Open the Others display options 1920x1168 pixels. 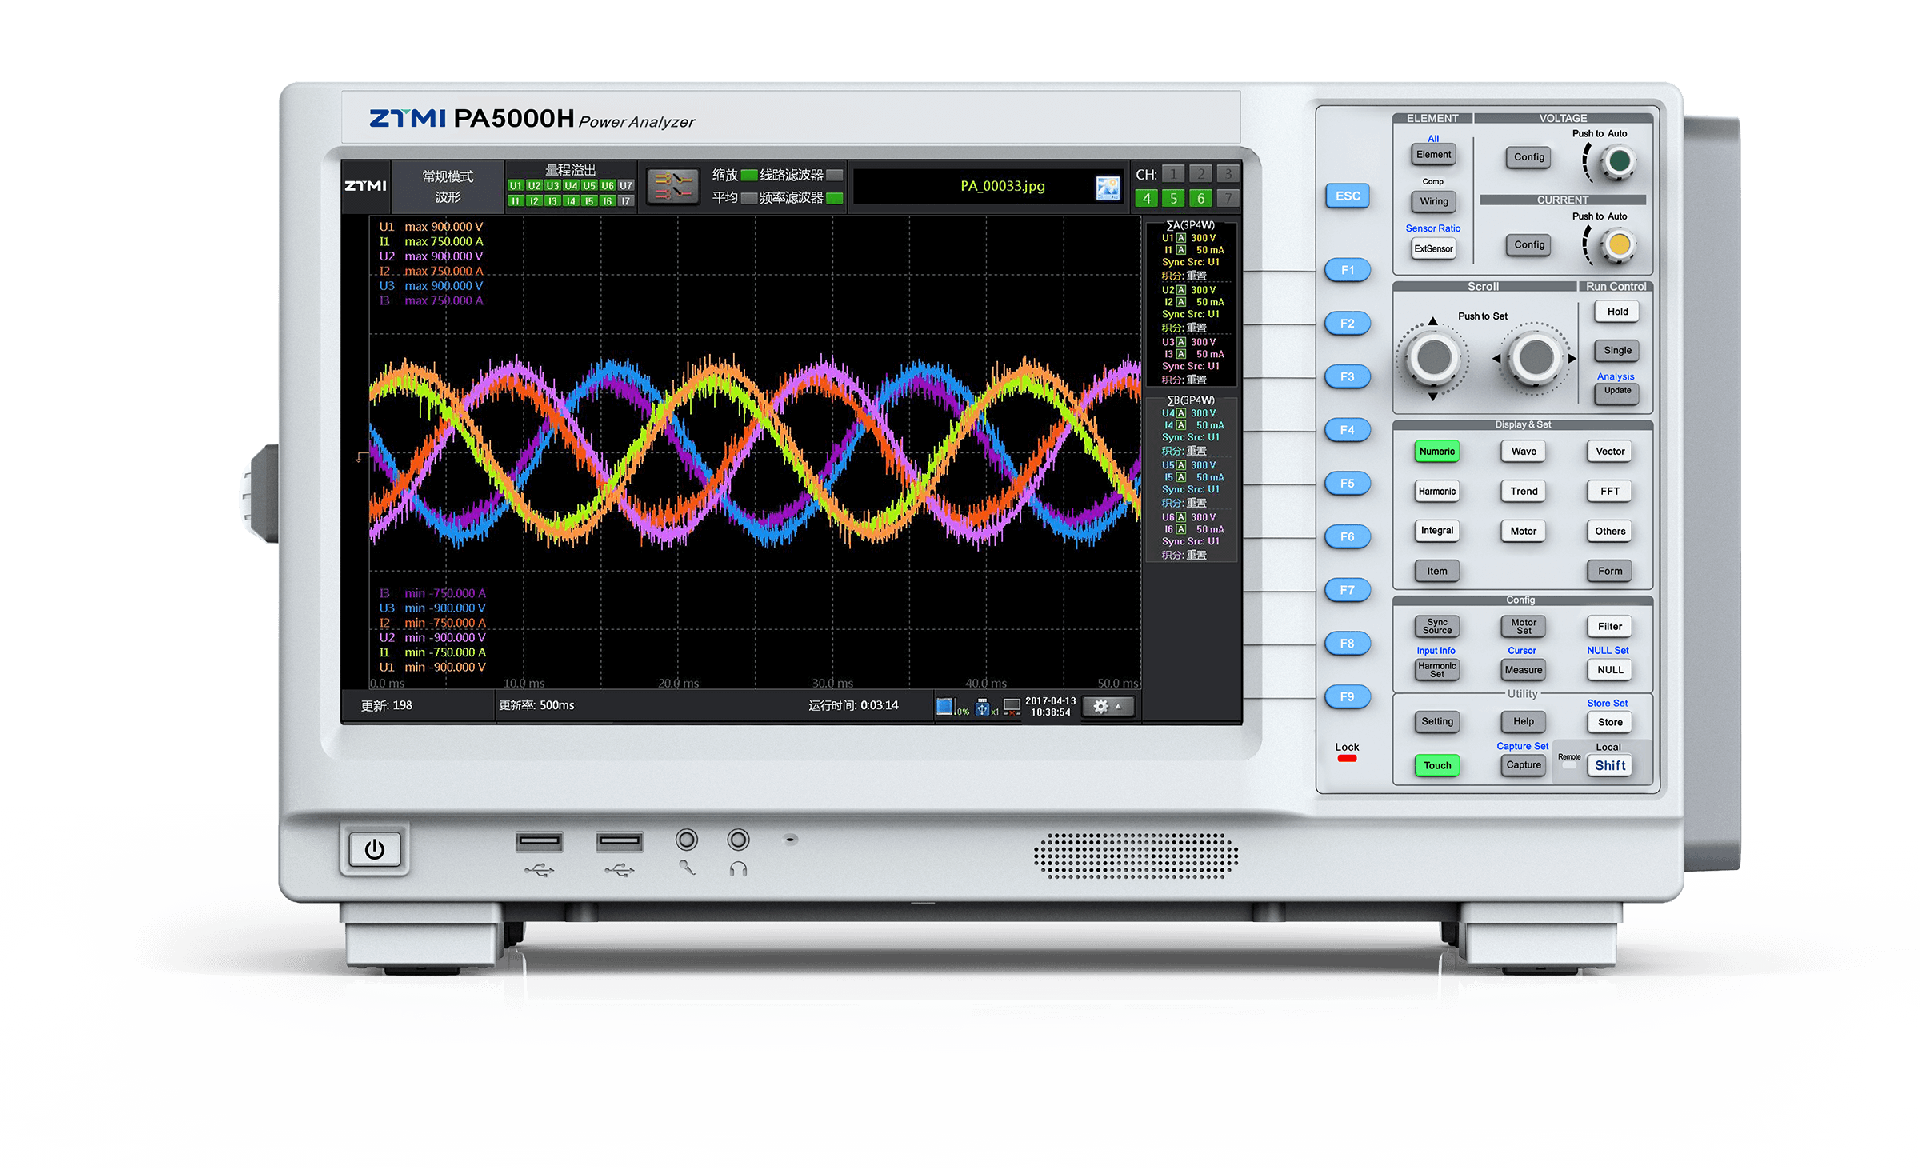pos(1610,531)
